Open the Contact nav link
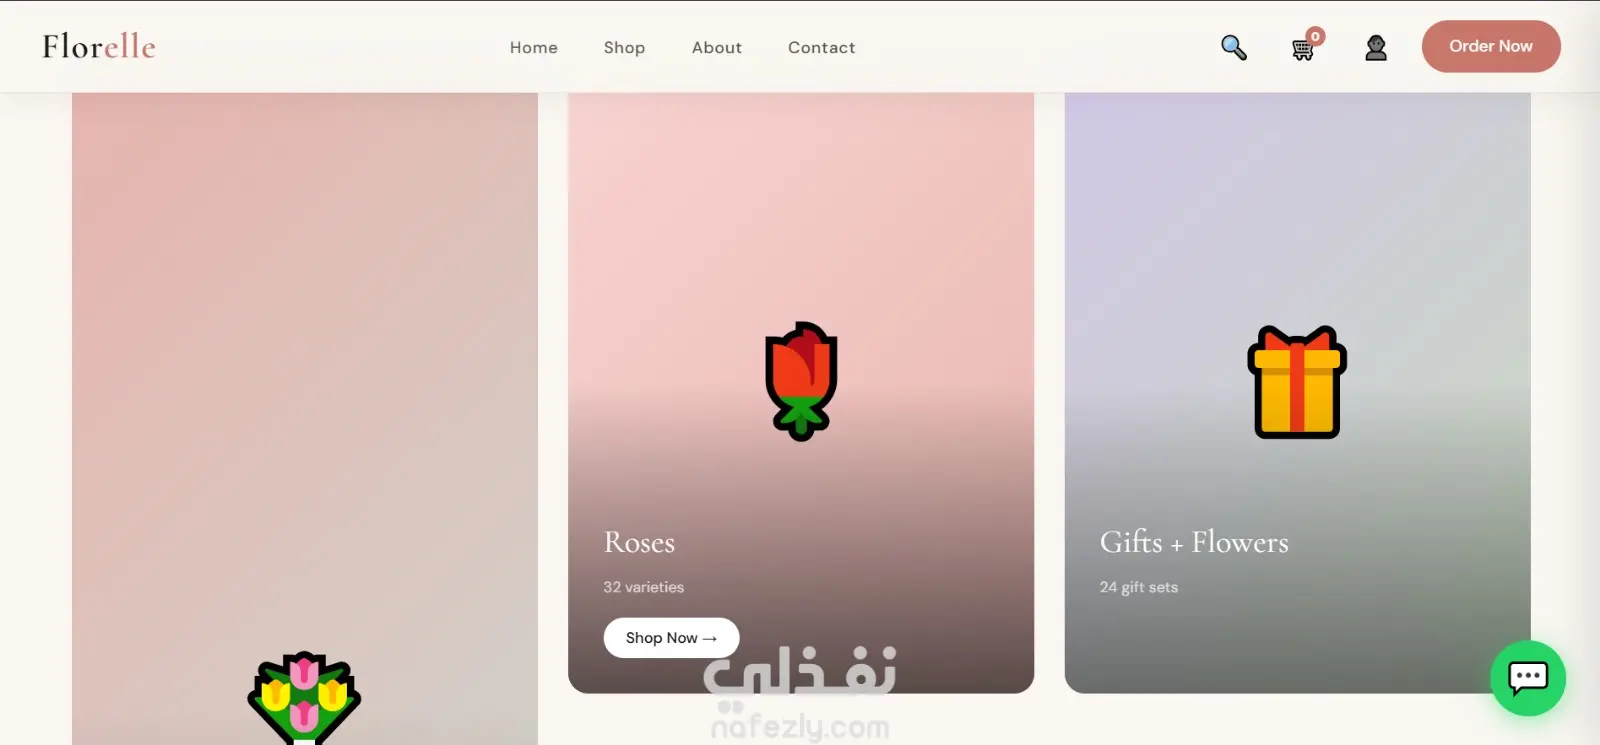Screen dimensions: 1600x745 [x=822, y=47]
